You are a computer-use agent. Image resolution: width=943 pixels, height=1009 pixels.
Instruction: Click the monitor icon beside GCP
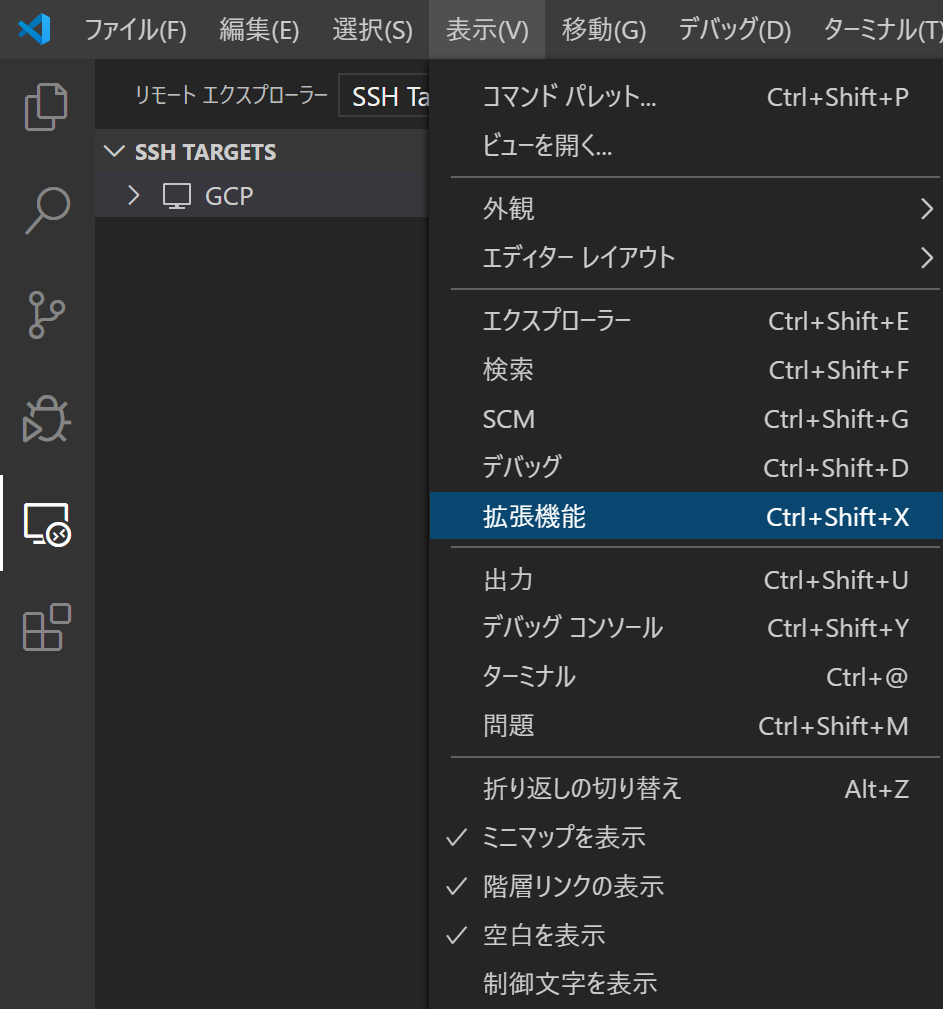pyautogui.click(x=176, y=196)
